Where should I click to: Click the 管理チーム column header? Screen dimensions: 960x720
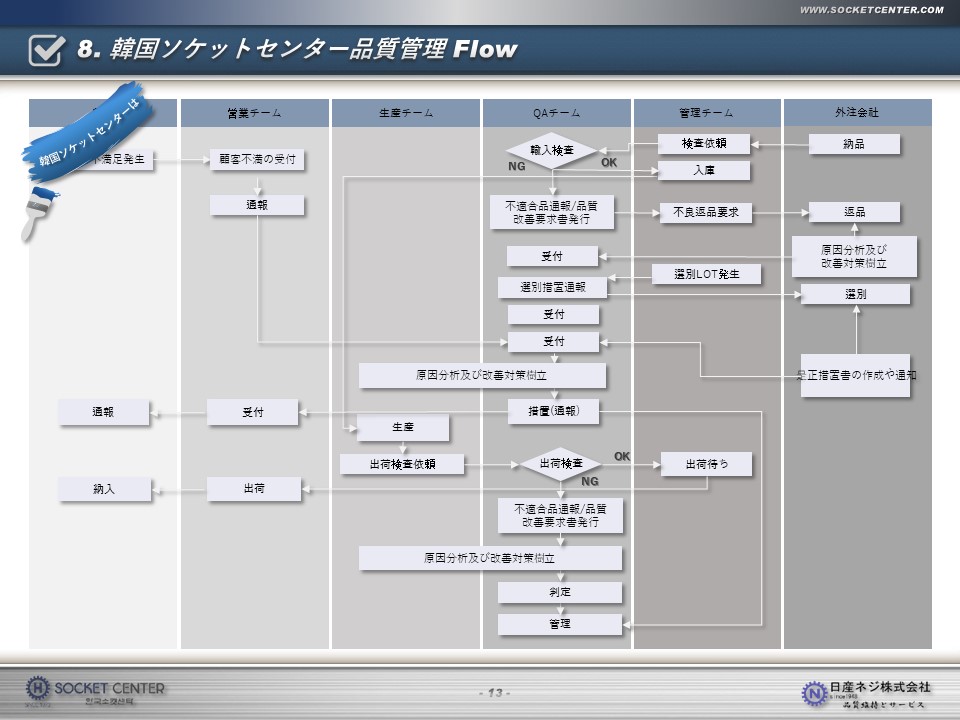click(706, 113)
